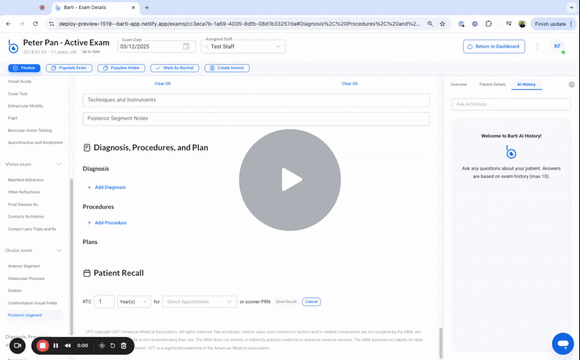Click Return to Dashboard
This screenshot has height=360, width=580.
pos(494,46)
